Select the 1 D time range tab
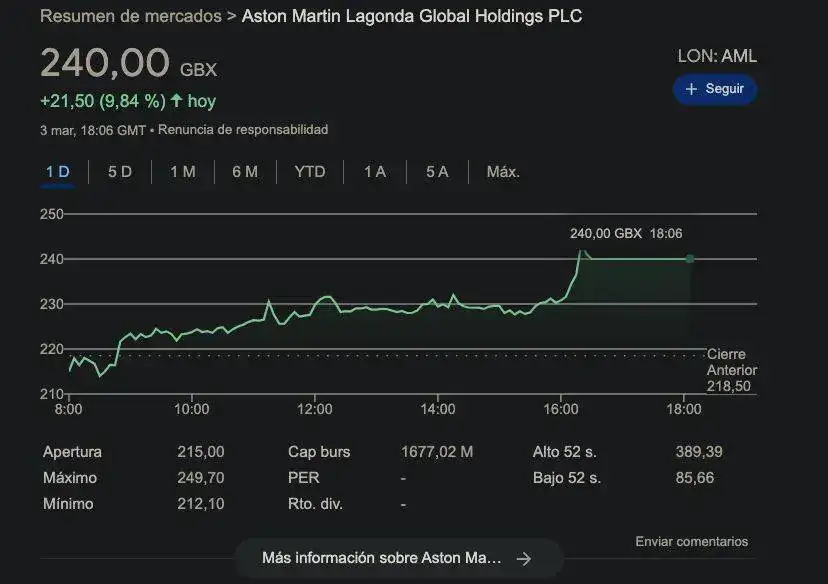The width and height of the screenshot is (828, 584). [58, 172]
